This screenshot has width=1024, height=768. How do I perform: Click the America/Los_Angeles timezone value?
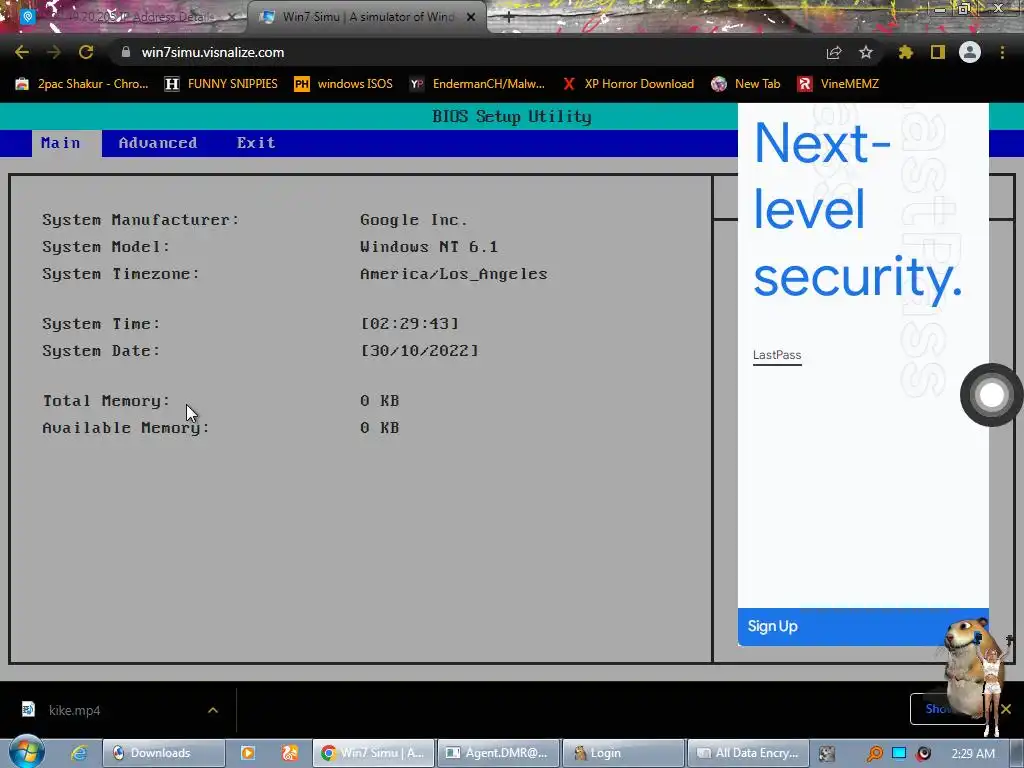click(454, 274)
